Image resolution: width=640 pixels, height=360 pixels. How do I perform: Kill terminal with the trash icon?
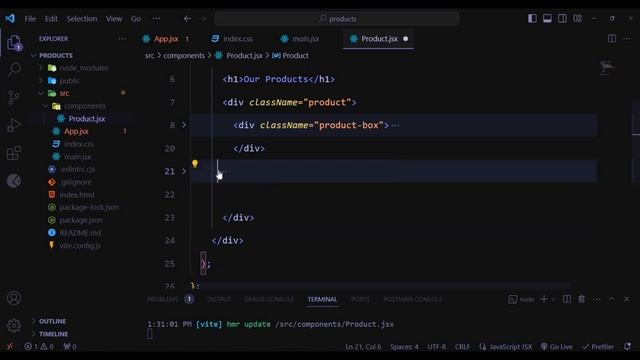click(x=582, y=299)
